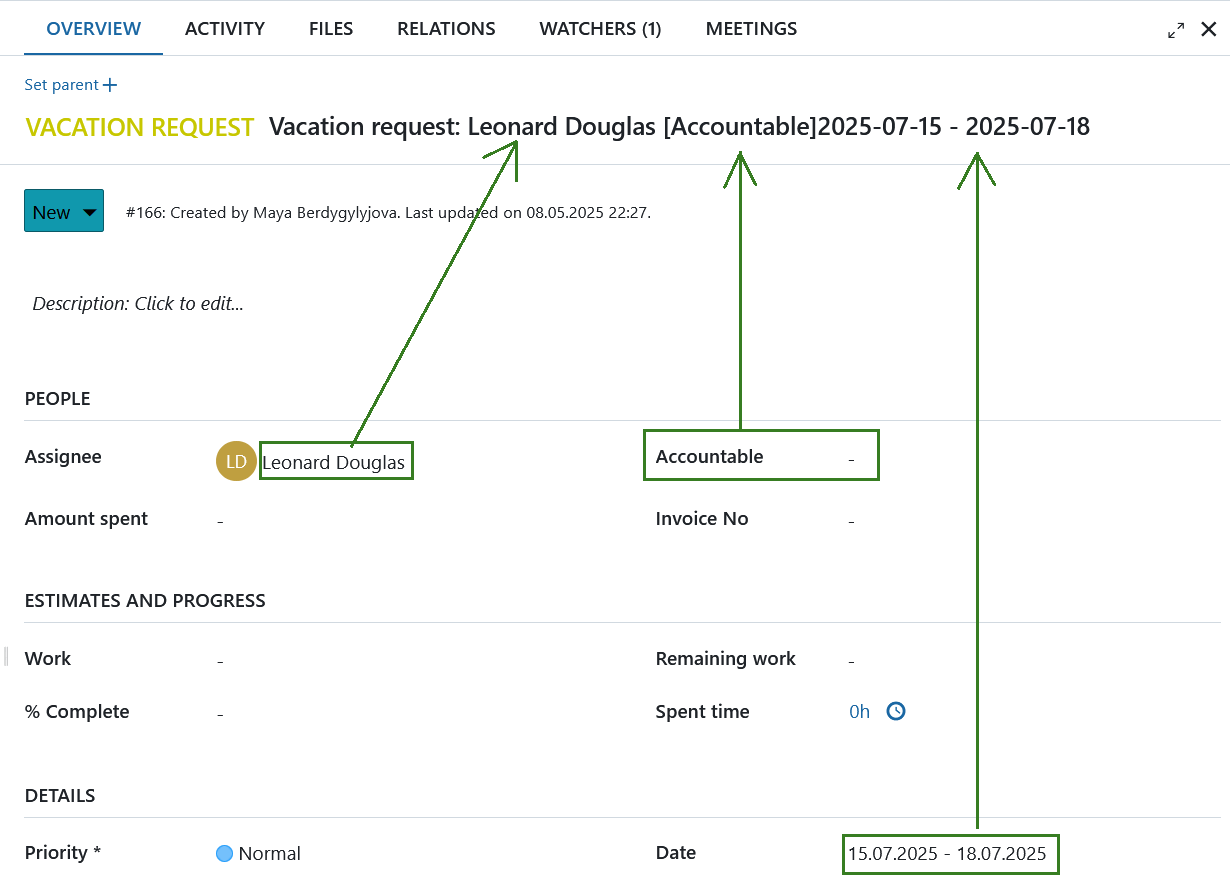The width and height of the screenshot is (1230, 894).
Task: Click the blue Normal priority indicator
Action: (224, 853)
